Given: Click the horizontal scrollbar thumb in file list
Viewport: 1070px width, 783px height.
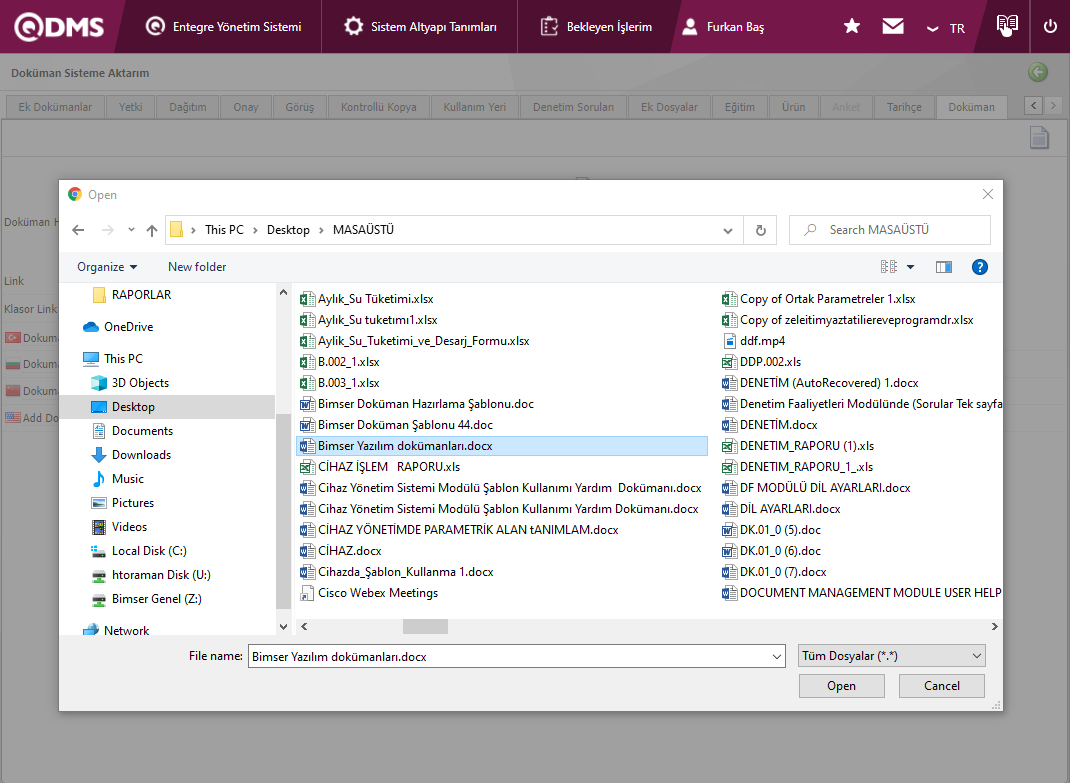Looking at the screenshot, I should 425,627.
